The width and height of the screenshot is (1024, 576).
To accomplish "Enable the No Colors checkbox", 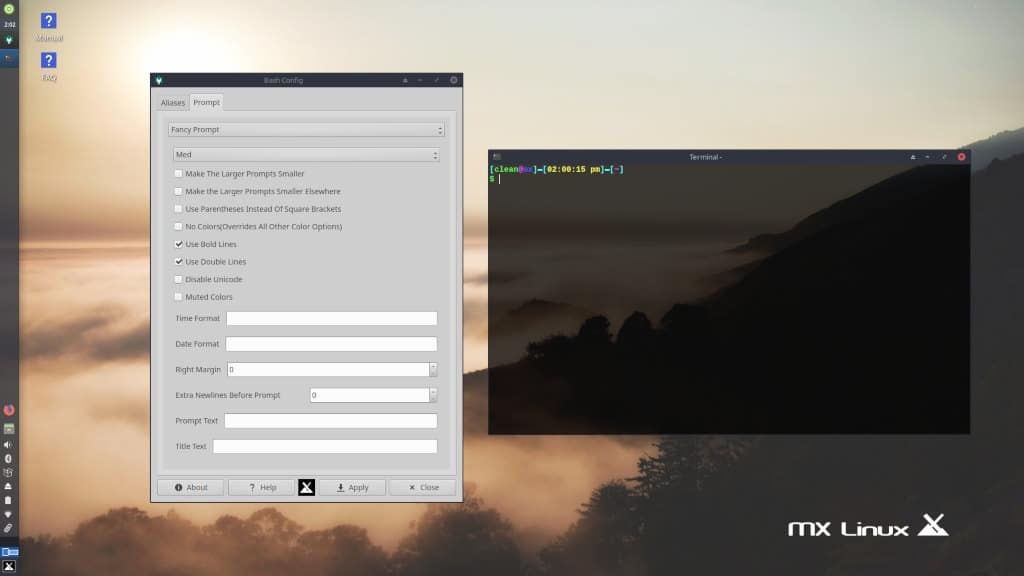I will (178, 227).
